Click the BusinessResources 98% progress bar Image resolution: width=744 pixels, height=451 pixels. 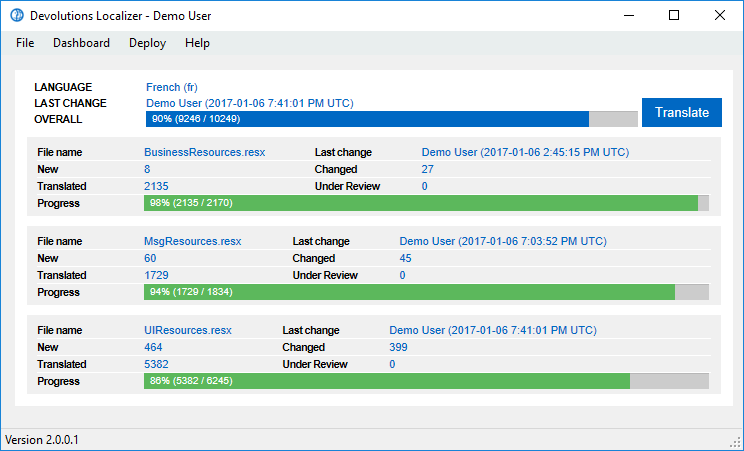pyautogui.click(x=426, y=203)
